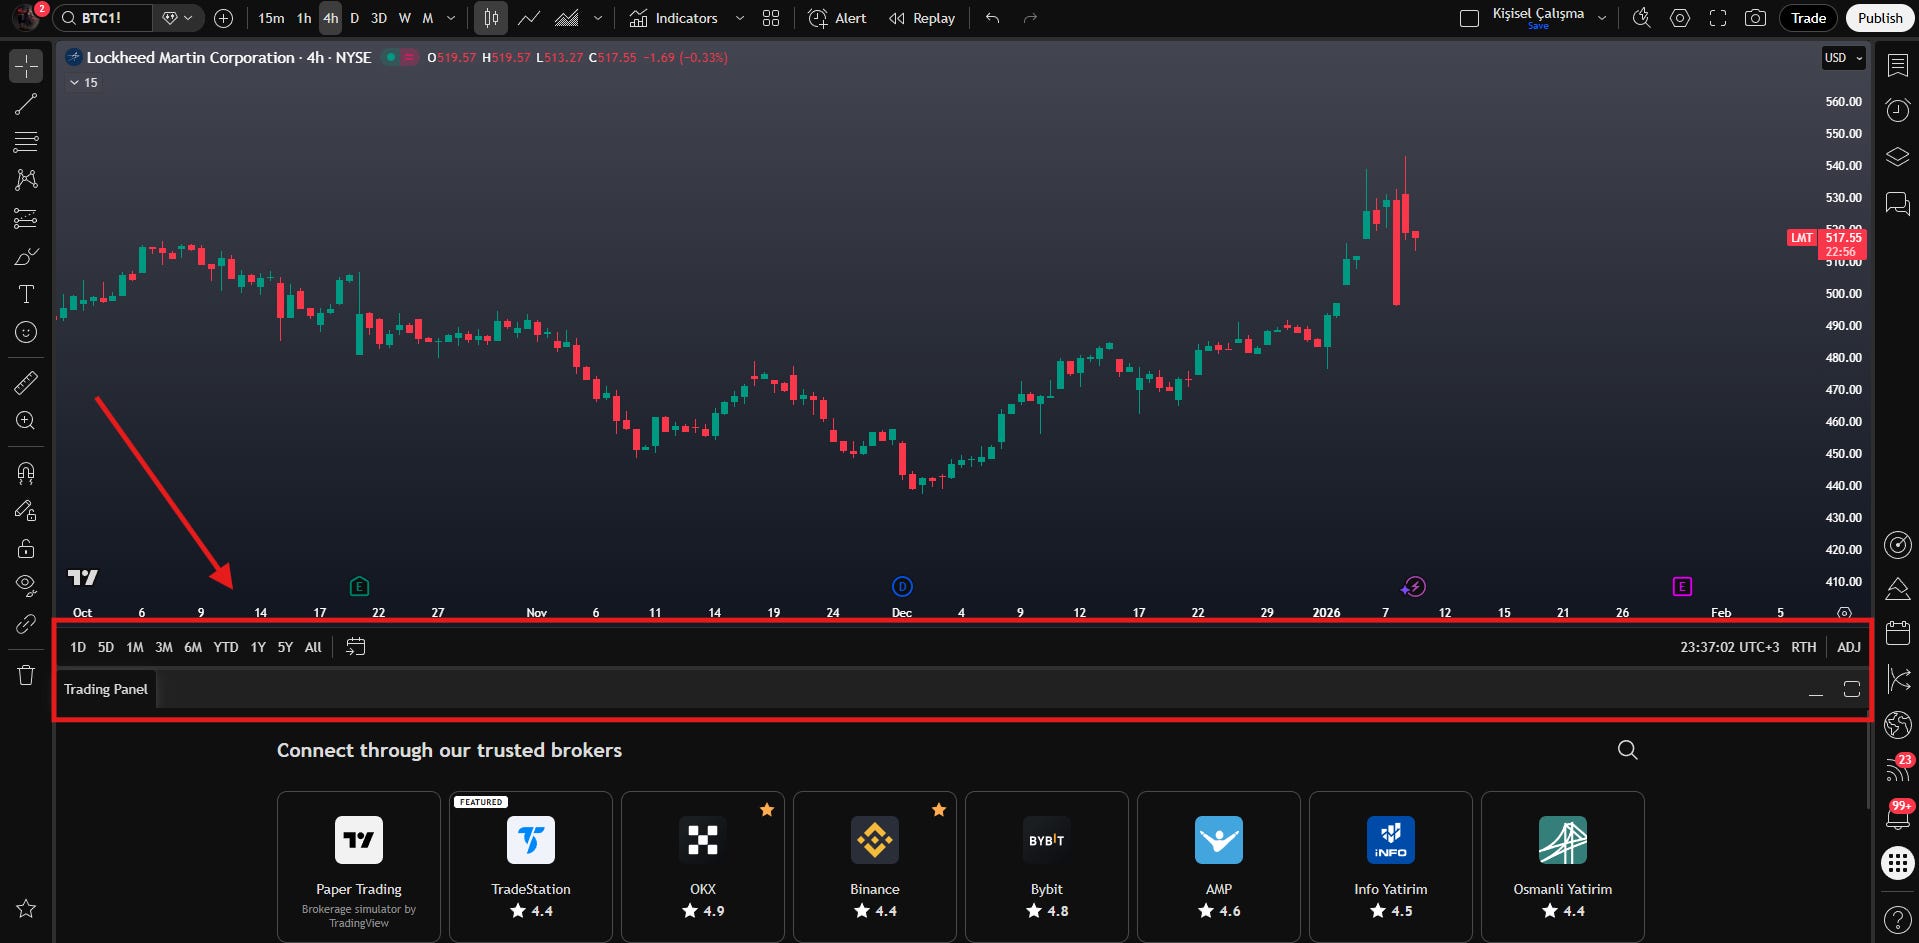Viewport: 1919px width, 943px height.
Task: Activate the Zoom In tool
Action: (26, 421)
